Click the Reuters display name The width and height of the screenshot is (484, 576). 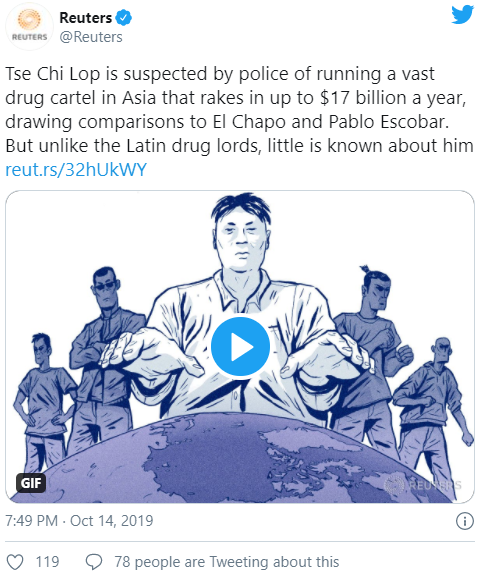[86, 18]
